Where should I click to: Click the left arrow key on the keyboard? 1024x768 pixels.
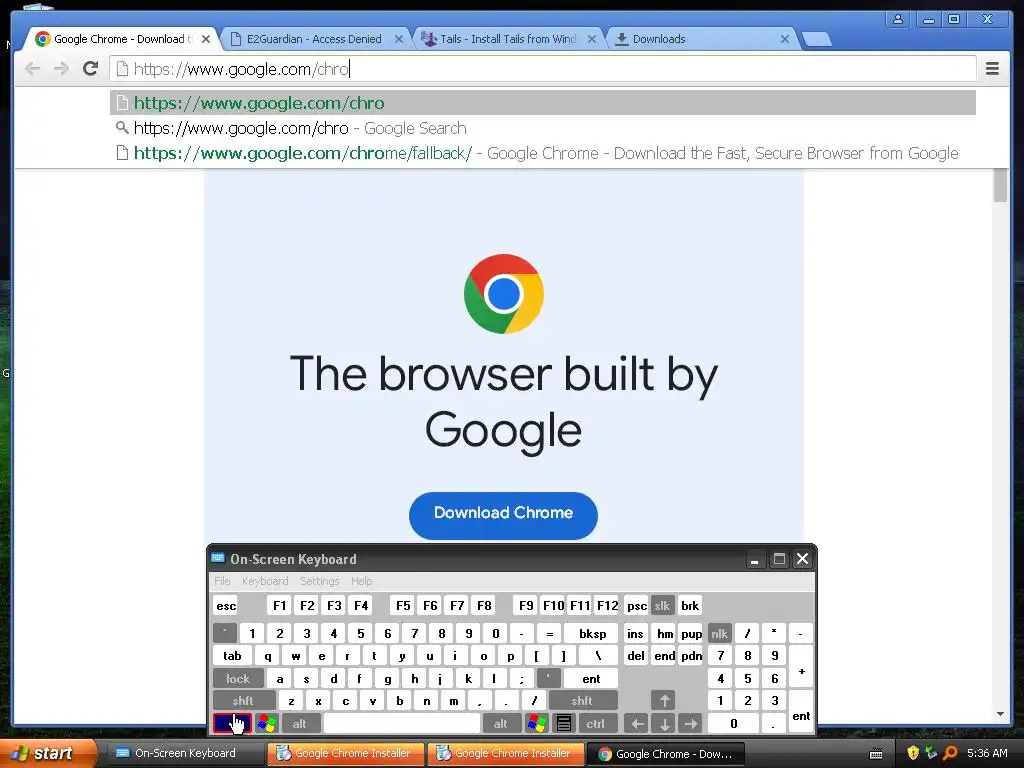(x=637, y=724)
